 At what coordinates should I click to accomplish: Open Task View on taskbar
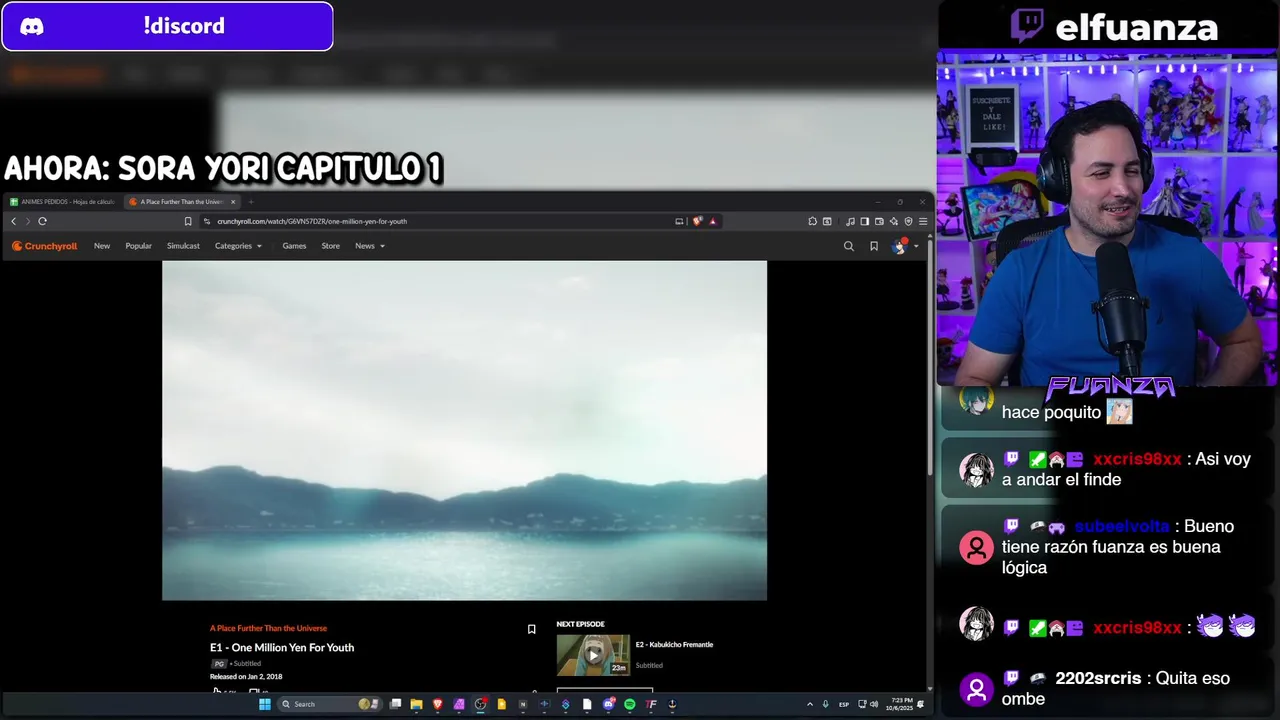coord(395,704)
